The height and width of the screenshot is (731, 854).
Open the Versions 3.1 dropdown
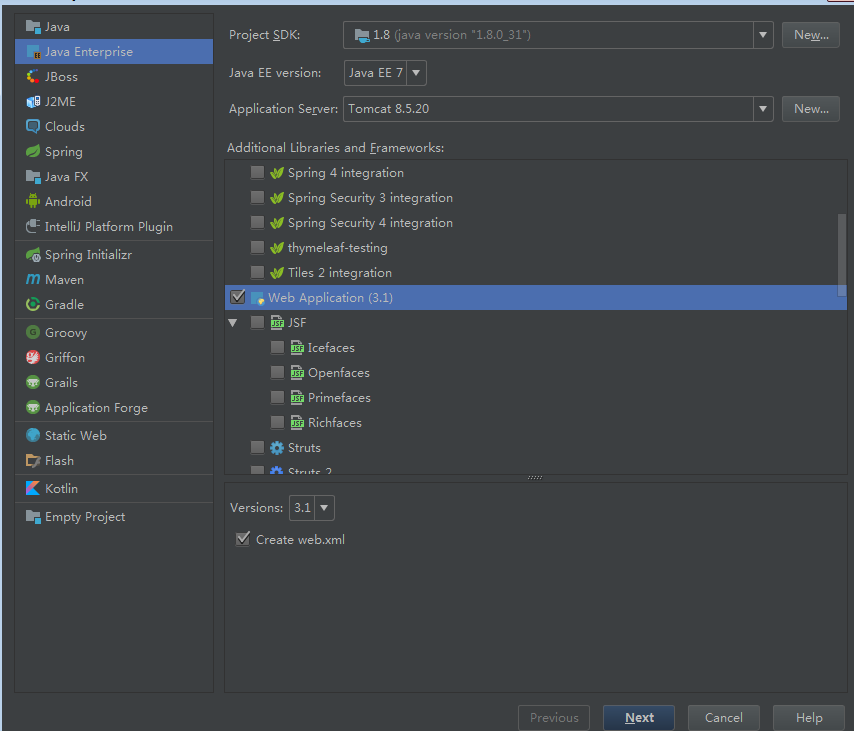[x=324, y=508]
